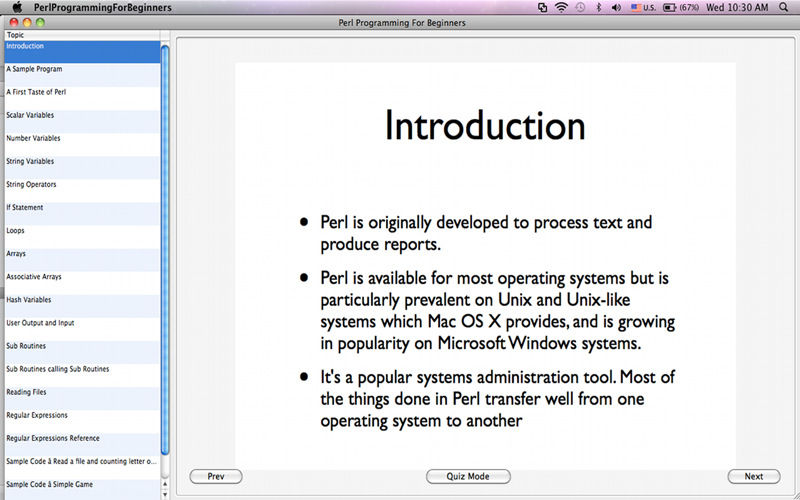This screenshot has height=500, width=800.
Task: Minimize the Perl Programming window
Action: 27,22
